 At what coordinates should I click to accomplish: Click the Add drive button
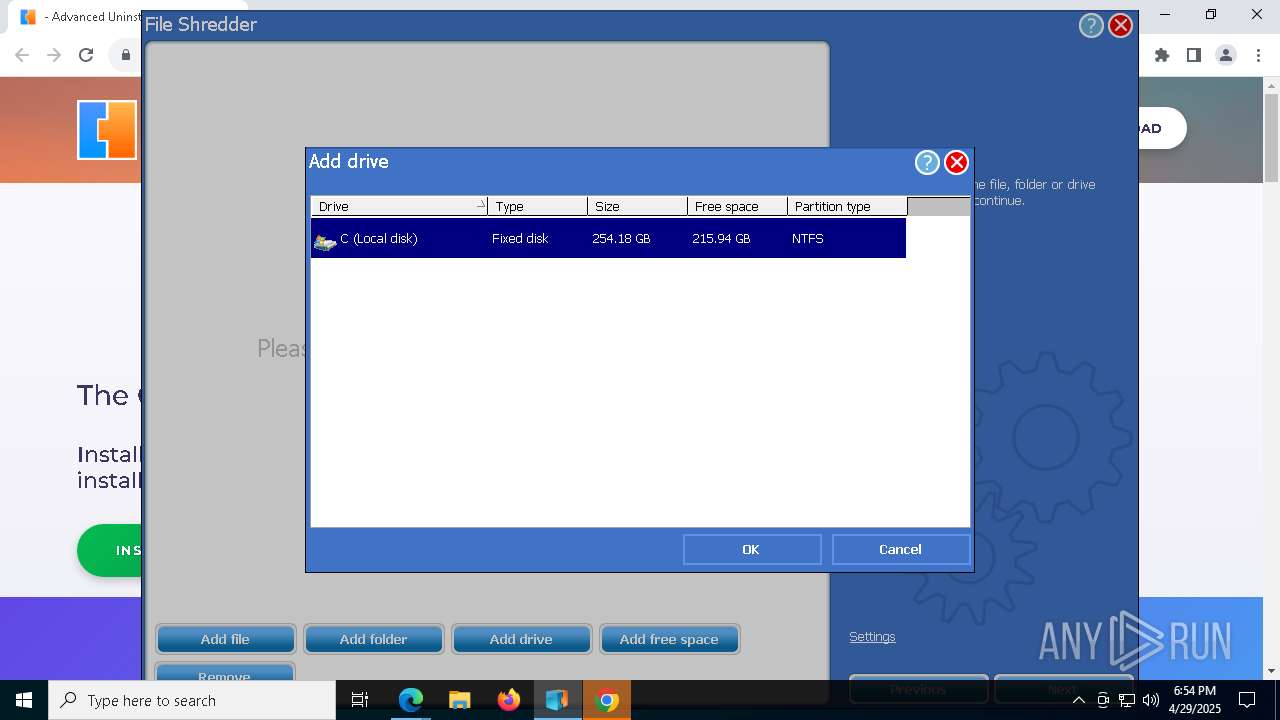[x=521, y=639]
